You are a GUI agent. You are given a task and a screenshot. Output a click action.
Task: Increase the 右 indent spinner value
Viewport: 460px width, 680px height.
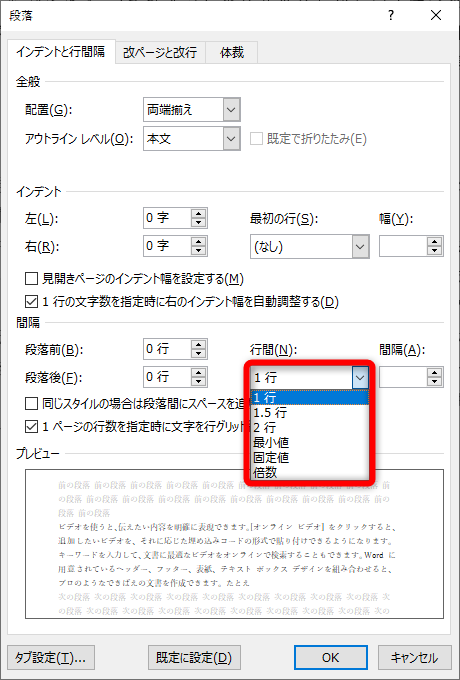tap(199, 242)
